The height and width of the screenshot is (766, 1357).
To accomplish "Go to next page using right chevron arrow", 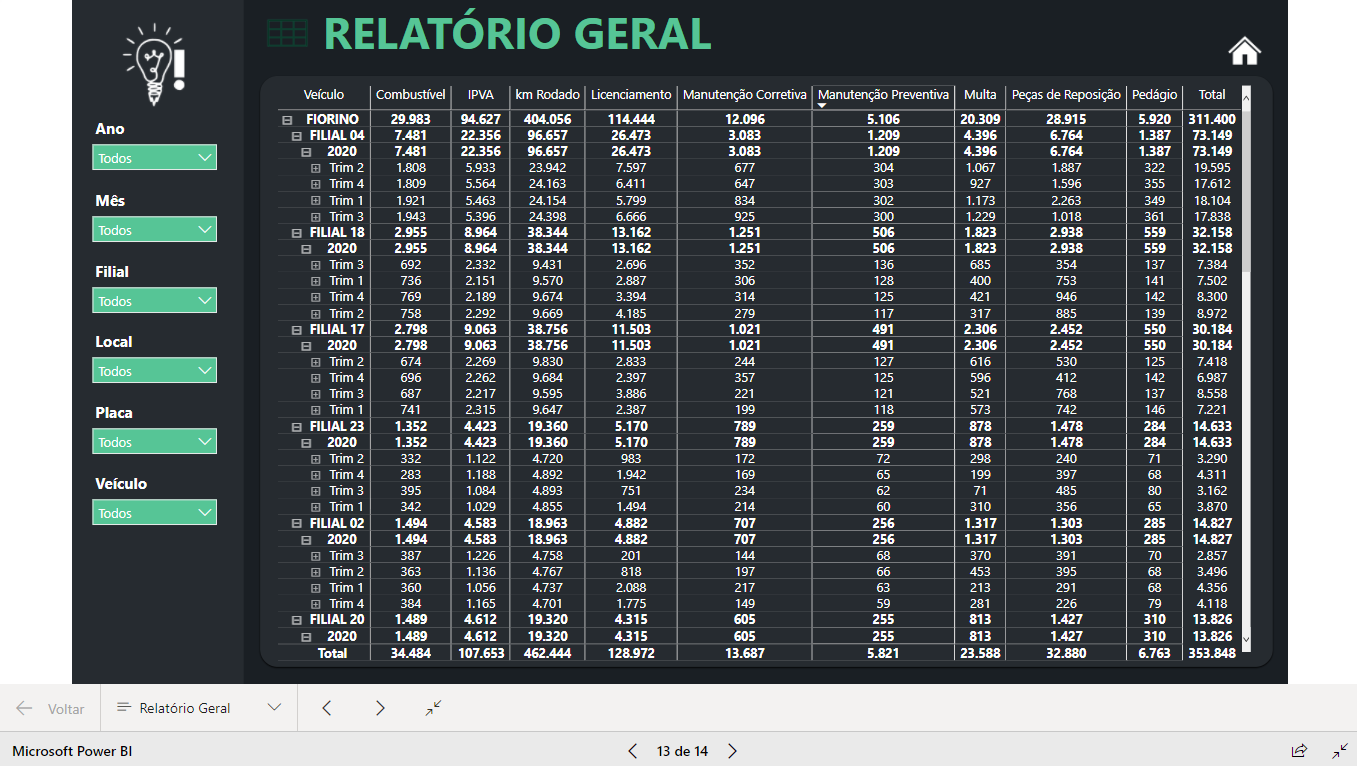I will point(380,708).
